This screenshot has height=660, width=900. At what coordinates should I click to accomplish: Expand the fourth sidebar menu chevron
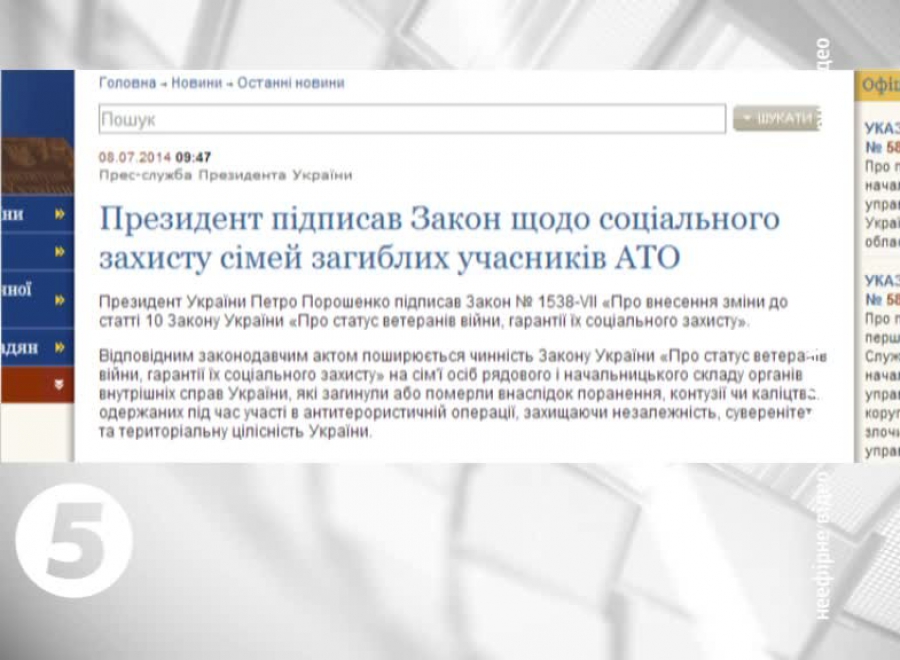coord(61,347)
